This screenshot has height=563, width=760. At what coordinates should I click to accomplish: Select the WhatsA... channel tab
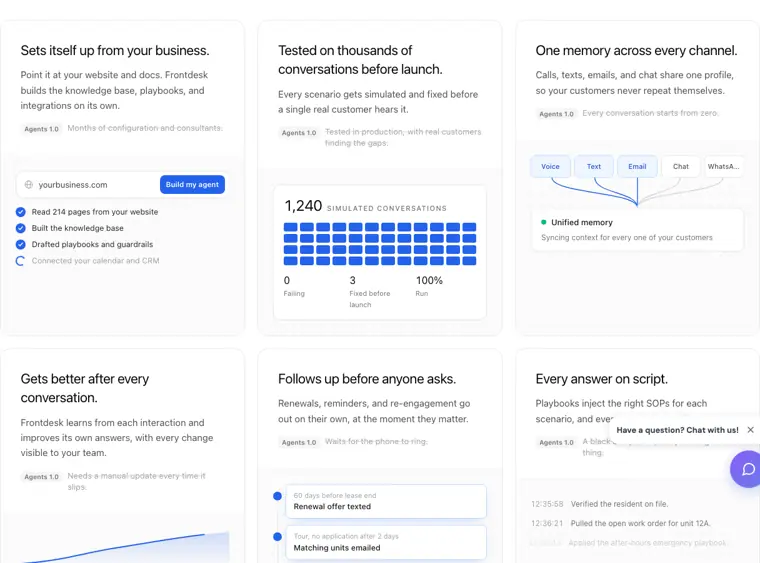pos(724,166)
